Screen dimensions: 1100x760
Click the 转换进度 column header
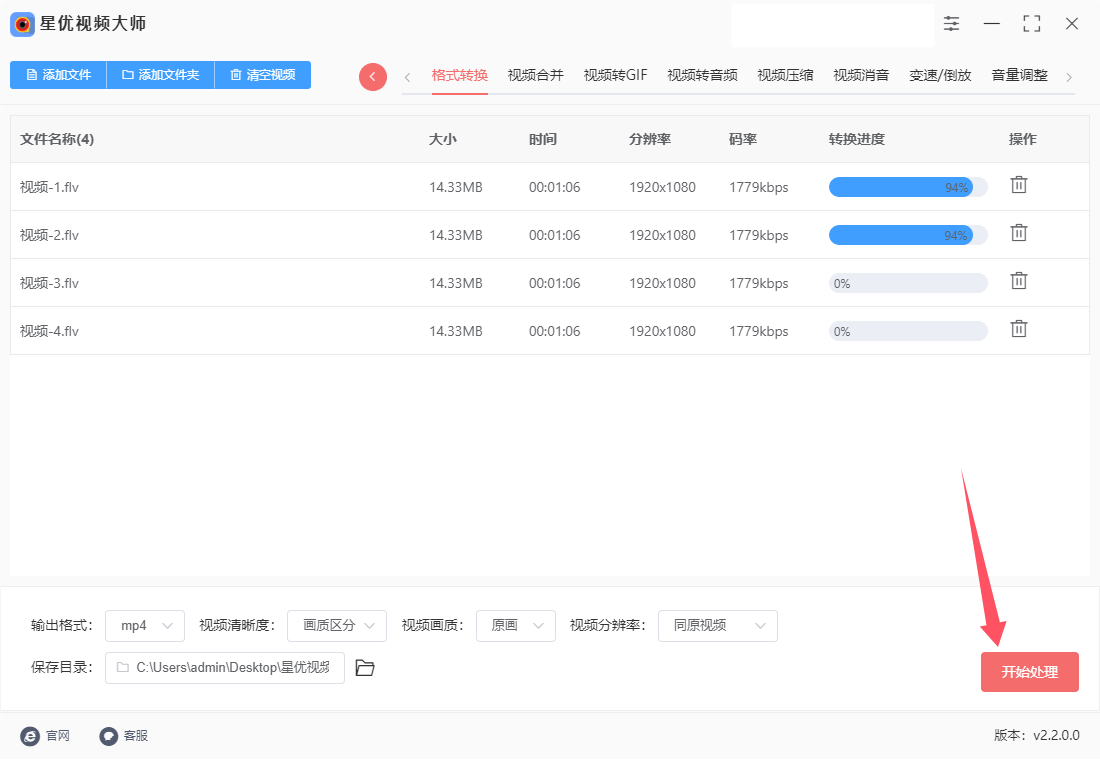tap(857, 139)
